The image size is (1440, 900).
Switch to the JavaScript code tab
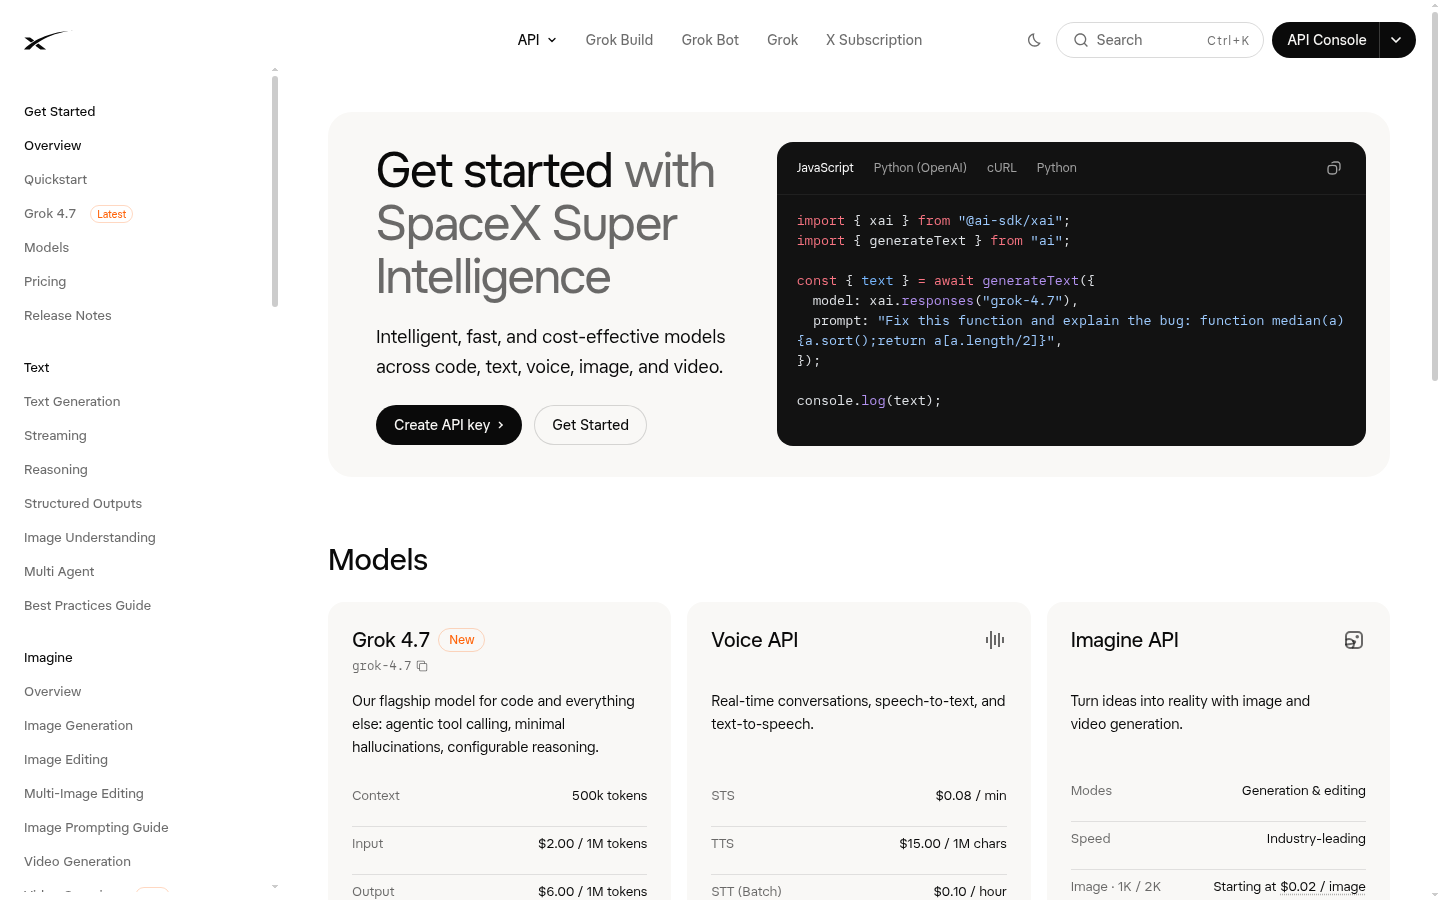[825, 168]
